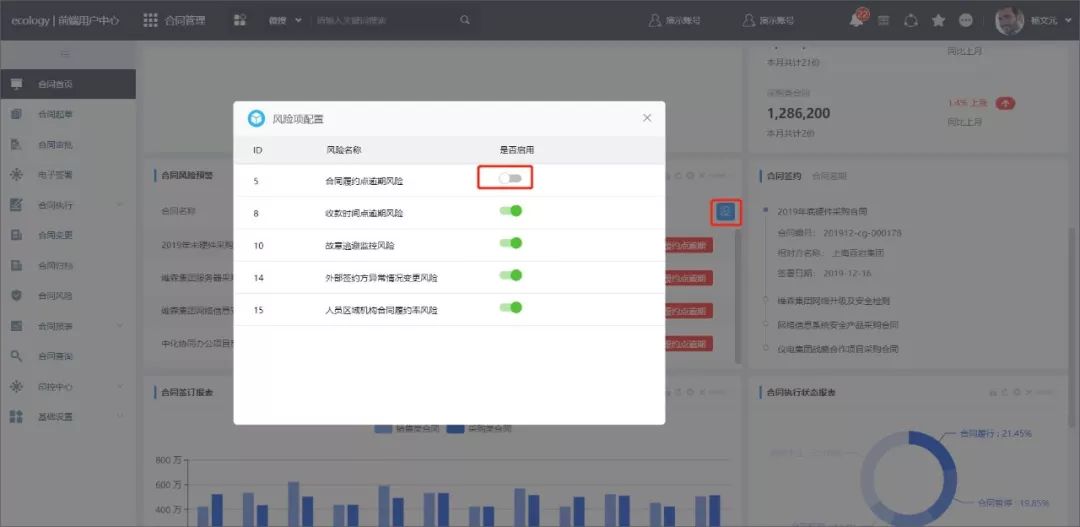This screenshot has height=527, width=1080.
Task: Click the 合同执行状态报表 panel title
Action: point(801,392)
